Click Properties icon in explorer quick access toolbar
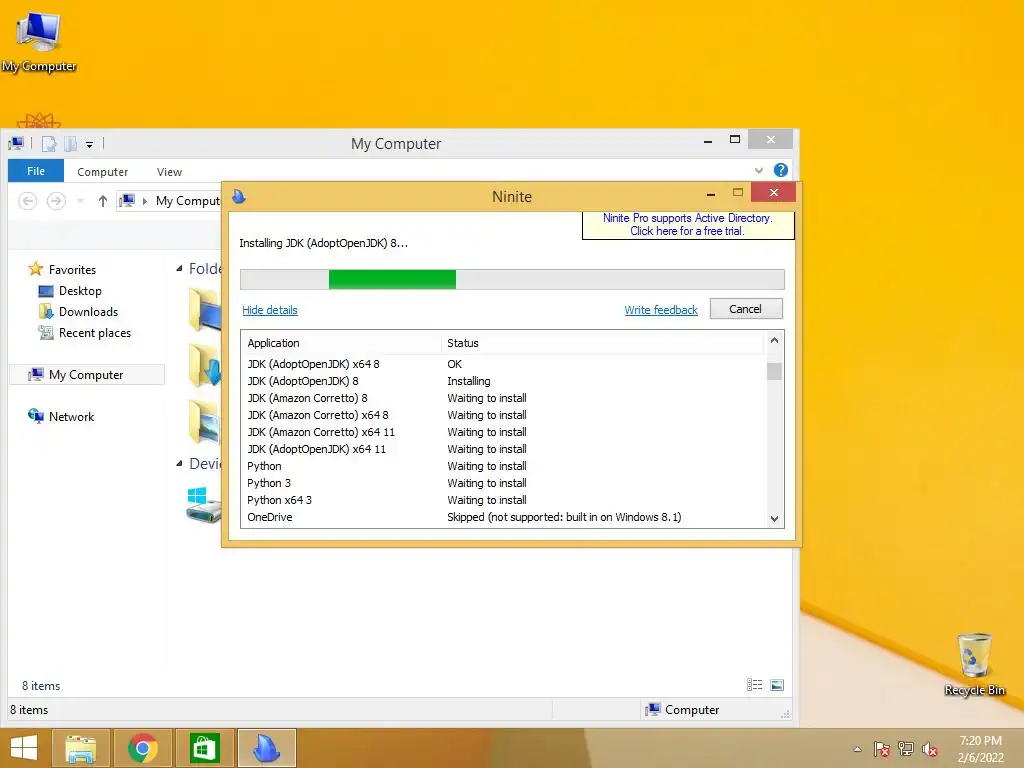This screenshot has height=768, width=1024. (49, 144)
